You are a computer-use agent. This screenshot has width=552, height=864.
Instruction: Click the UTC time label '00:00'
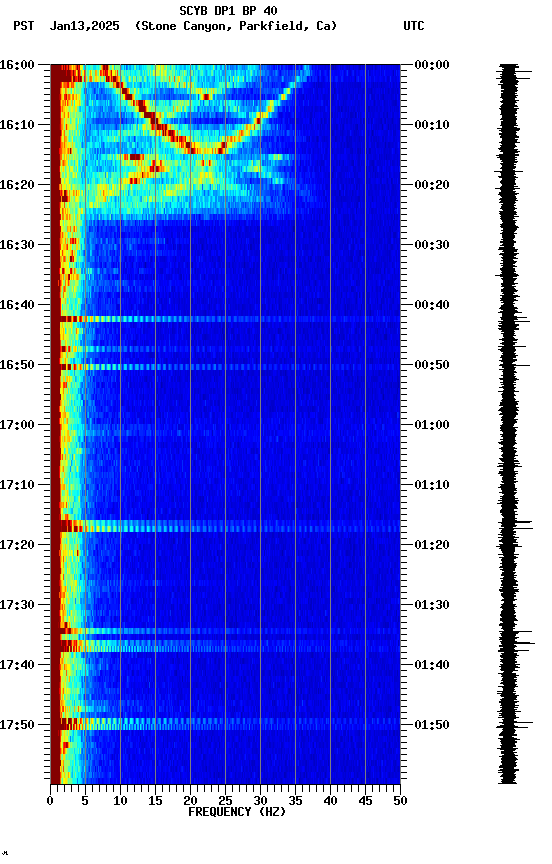432,65
